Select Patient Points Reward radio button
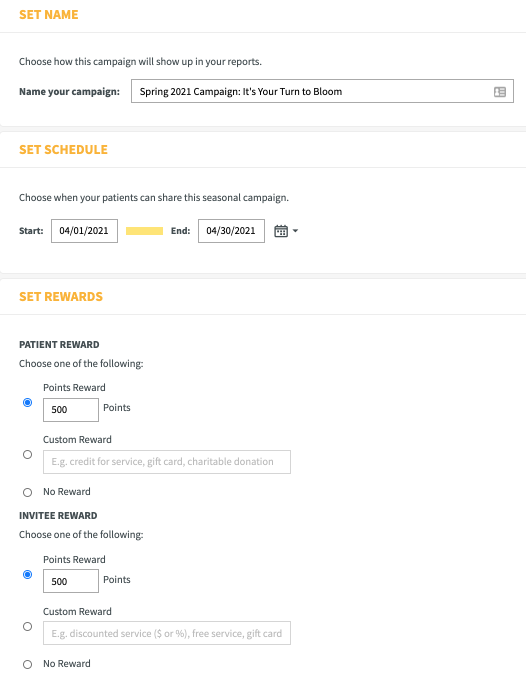The image size is (526, 686). (x=28, y=402)
